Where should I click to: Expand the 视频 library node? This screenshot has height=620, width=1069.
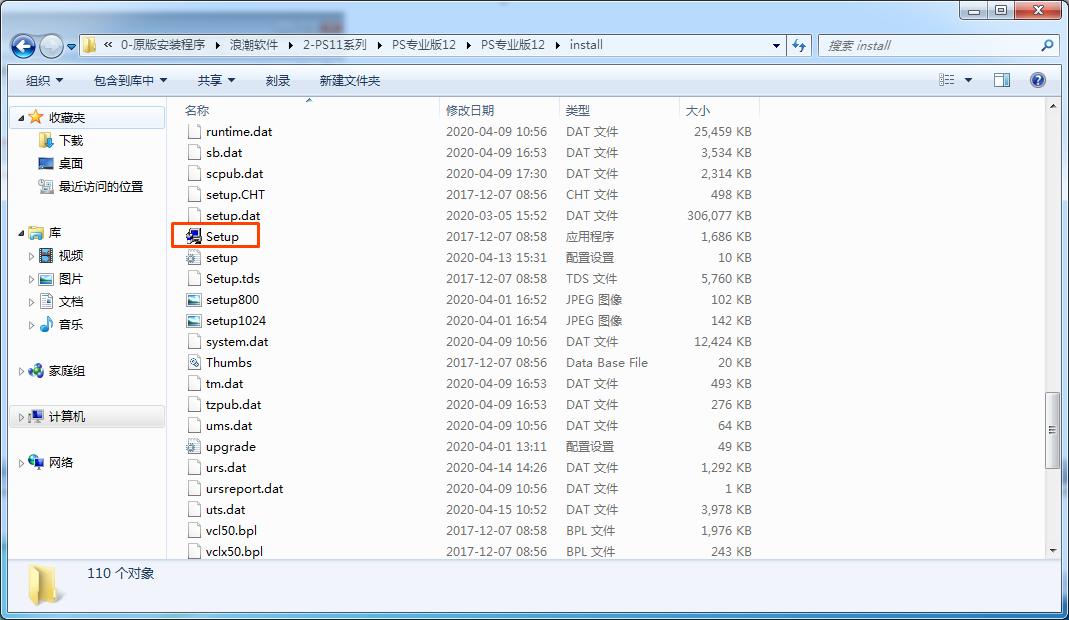31,256
